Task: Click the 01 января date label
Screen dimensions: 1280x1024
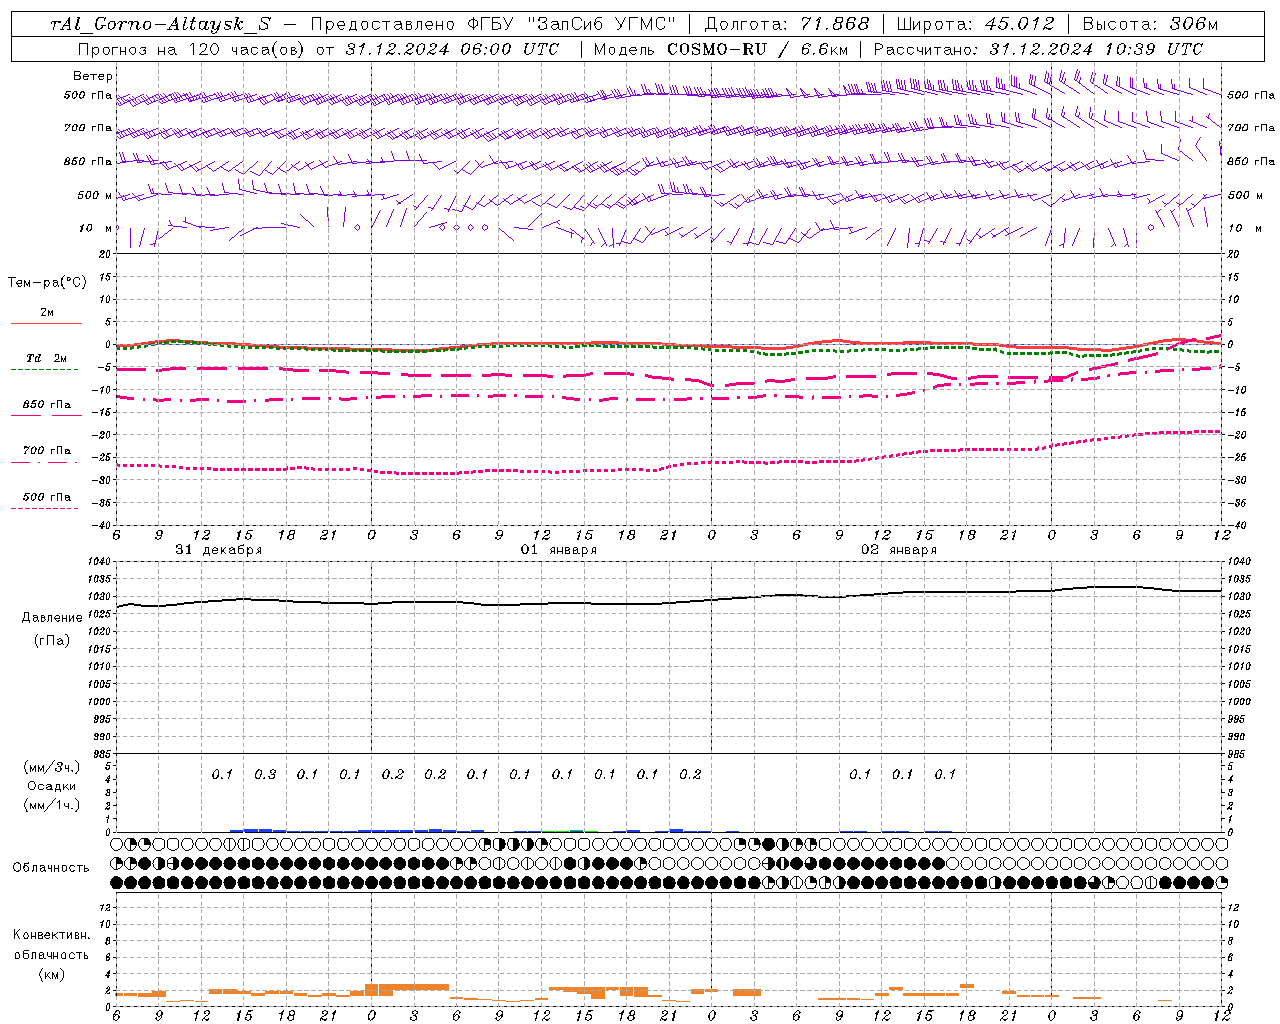Action: point(558,550)
